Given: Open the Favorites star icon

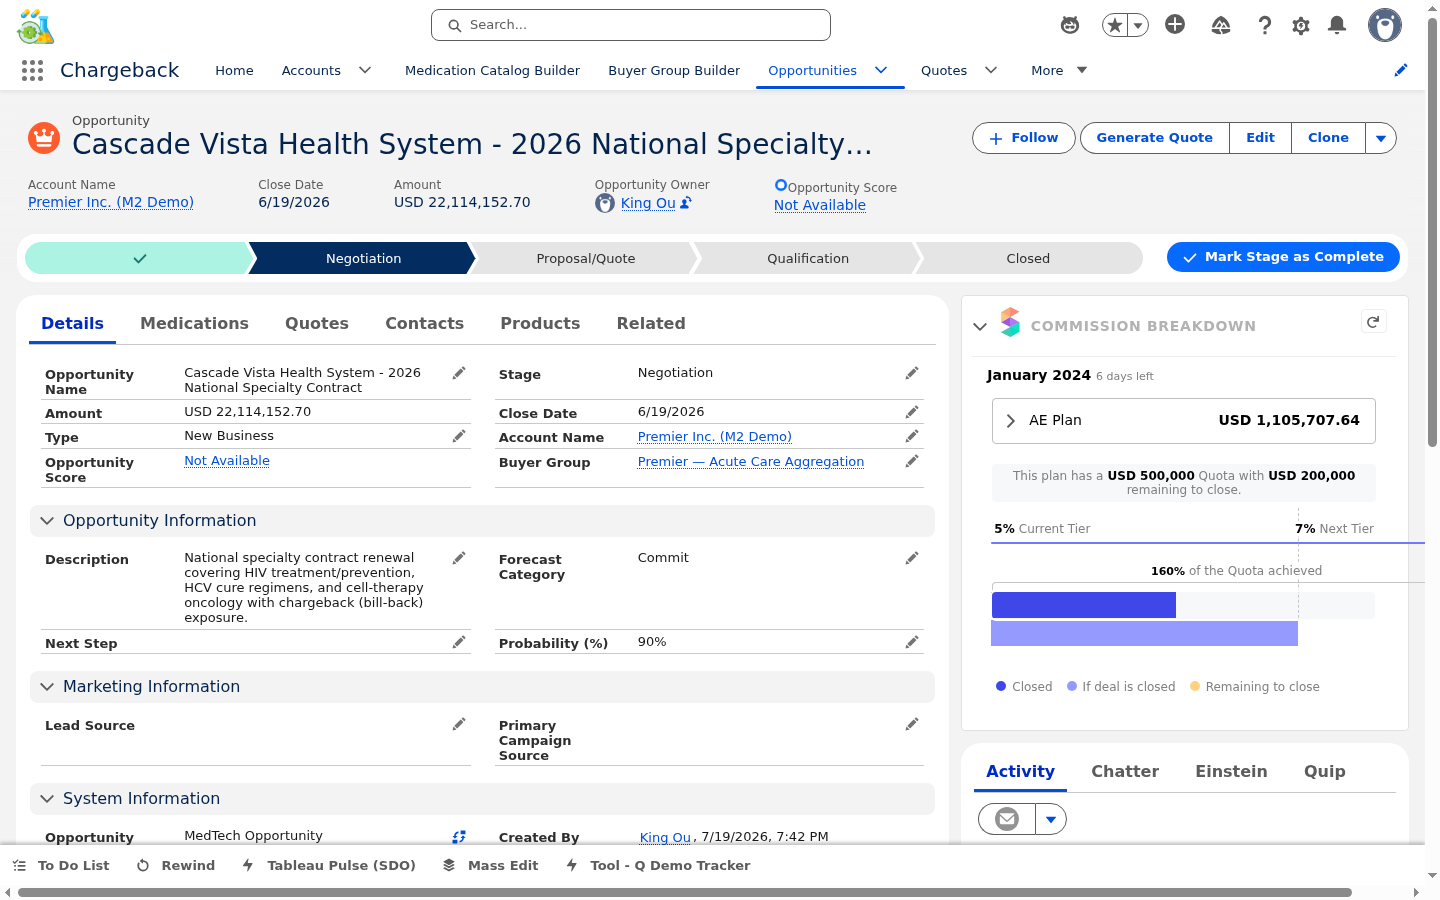Looking at the screenshot, I should coord(1114,25).
